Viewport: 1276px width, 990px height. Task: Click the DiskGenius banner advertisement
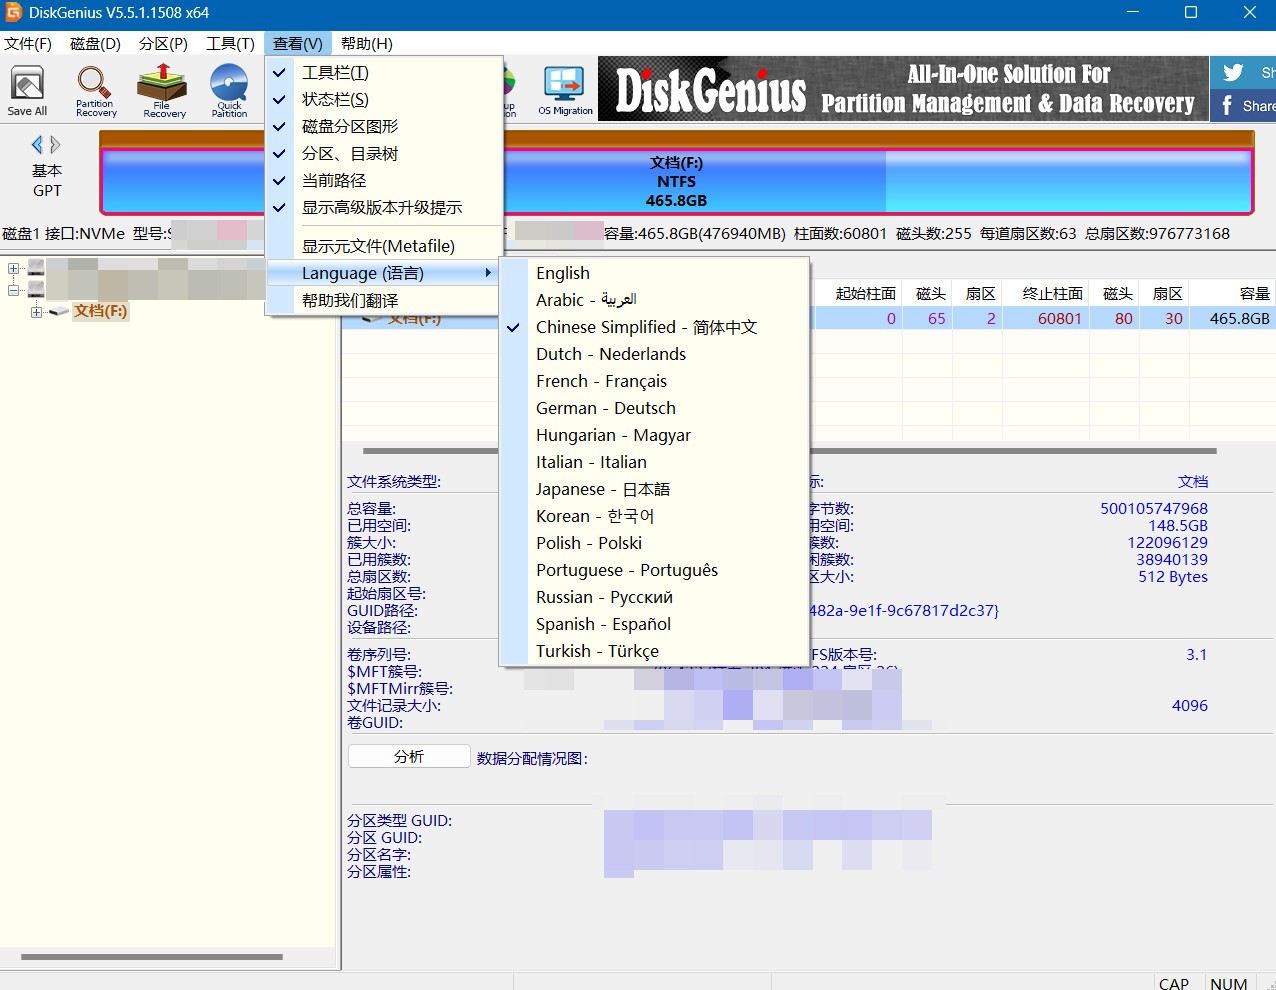(903, 89)
